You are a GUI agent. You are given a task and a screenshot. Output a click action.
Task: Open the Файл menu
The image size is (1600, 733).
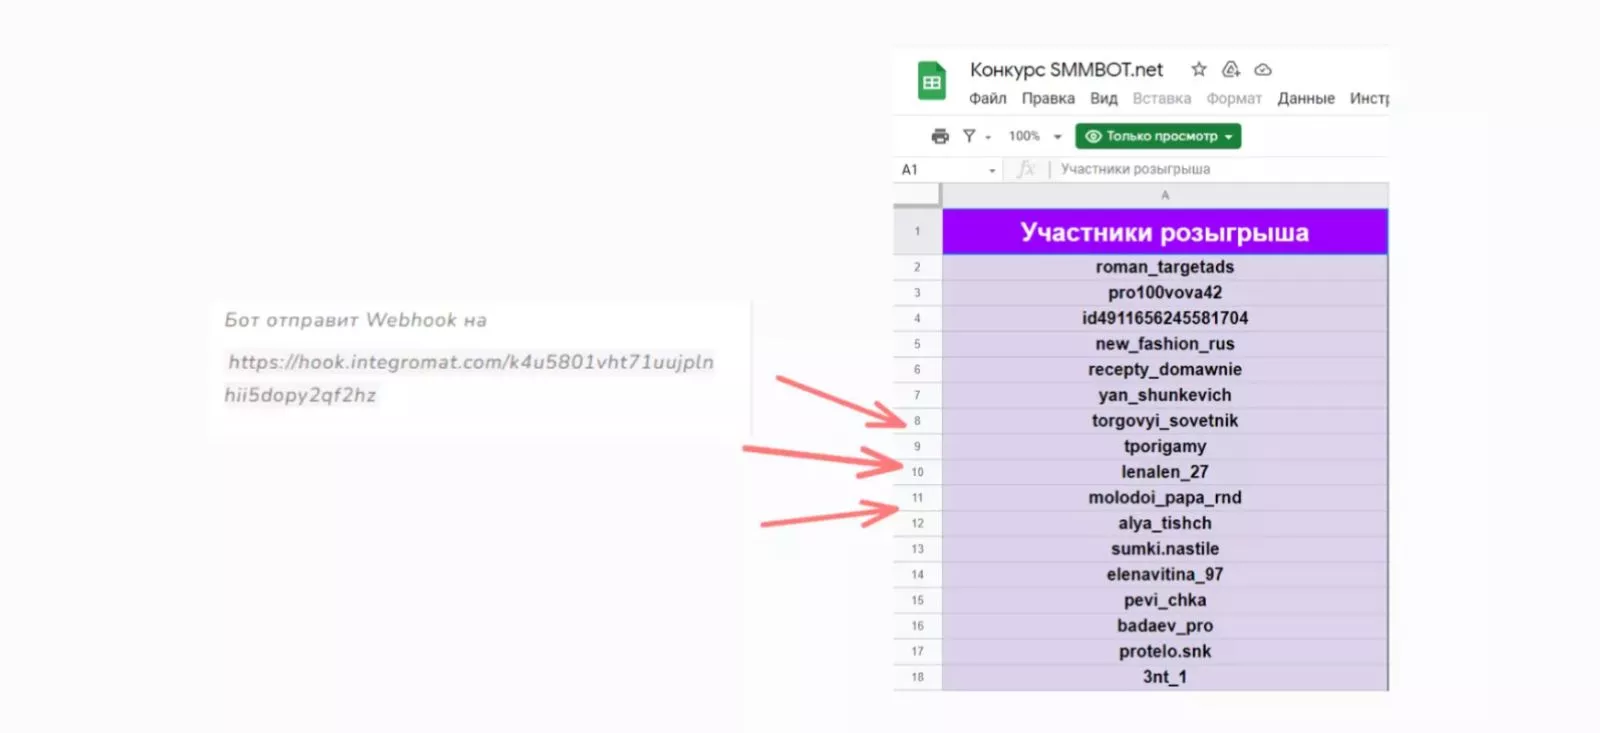(x=987, y=98)
